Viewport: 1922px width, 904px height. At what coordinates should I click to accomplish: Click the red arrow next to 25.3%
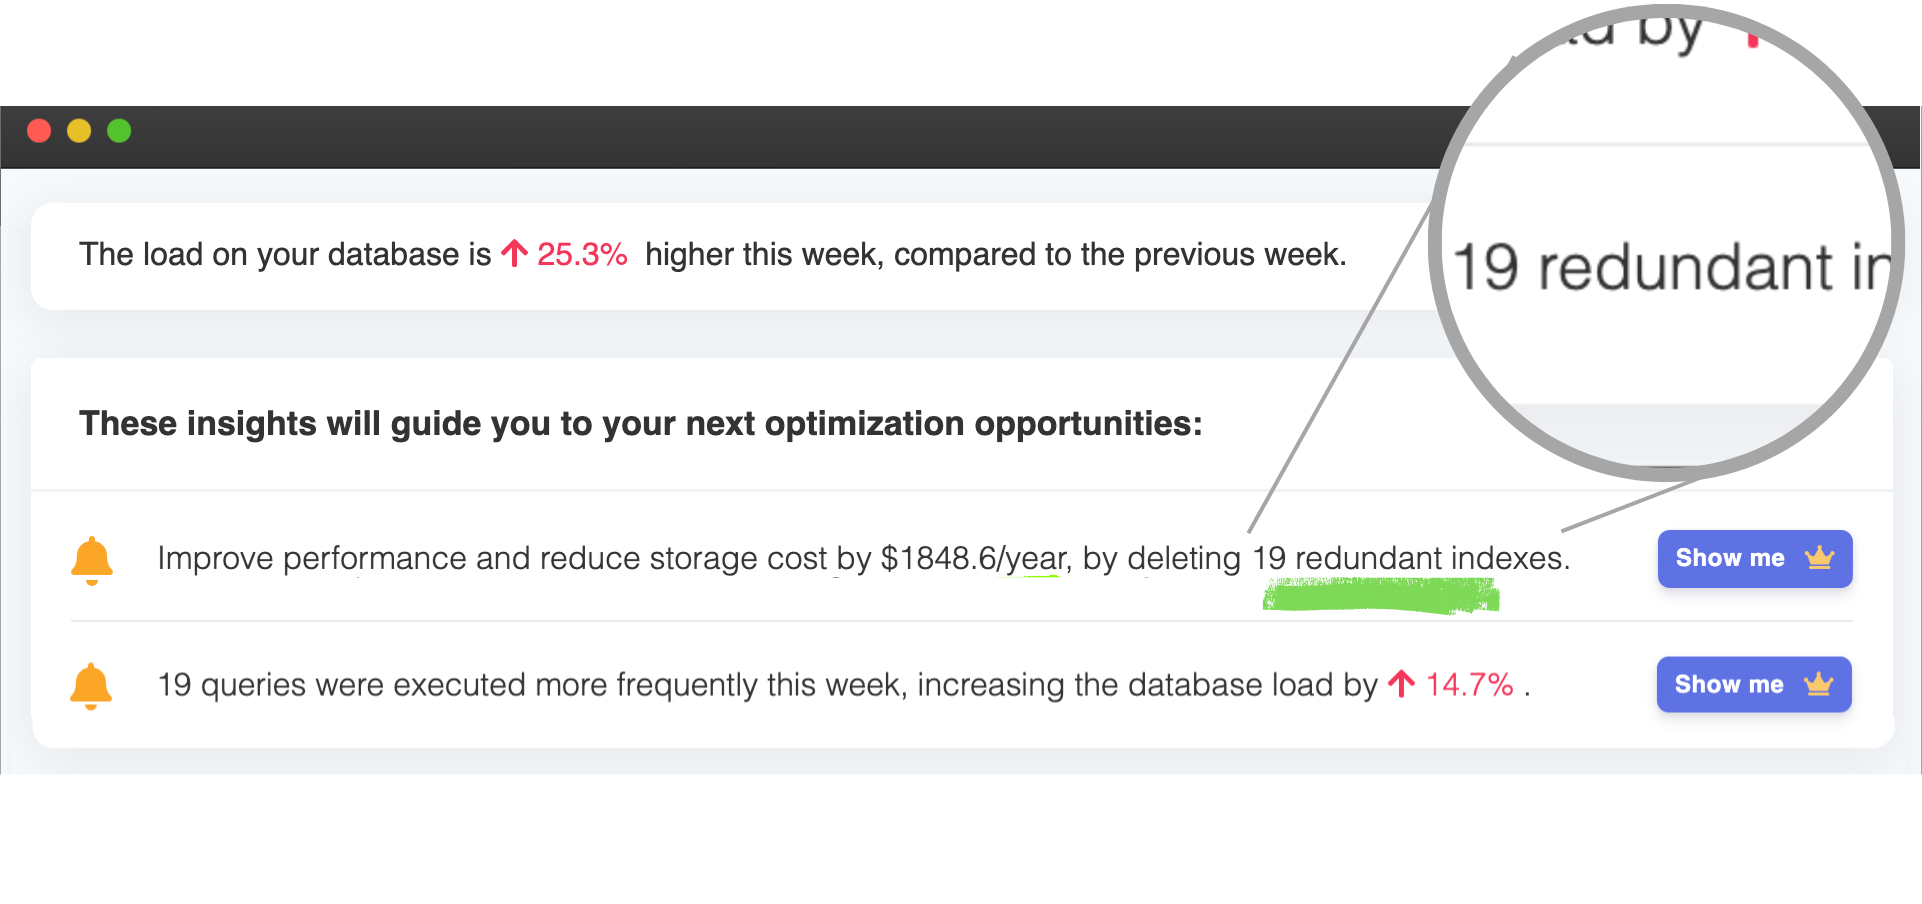click(514, 253)
